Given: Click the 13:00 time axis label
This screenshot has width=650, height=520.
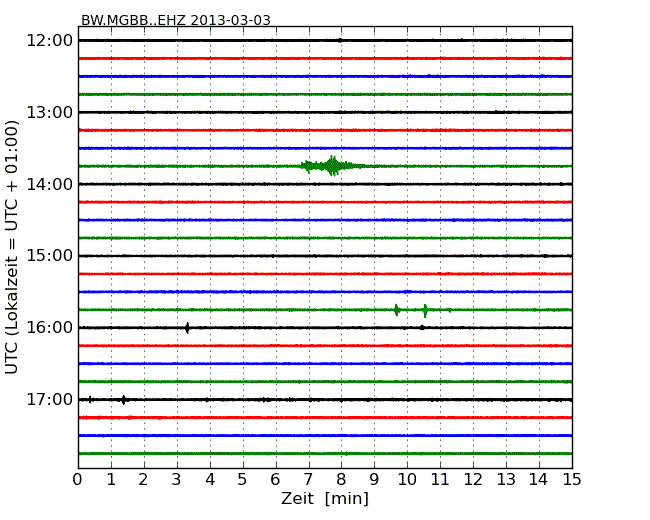Looking at the screenshot, I should (50, 112).
